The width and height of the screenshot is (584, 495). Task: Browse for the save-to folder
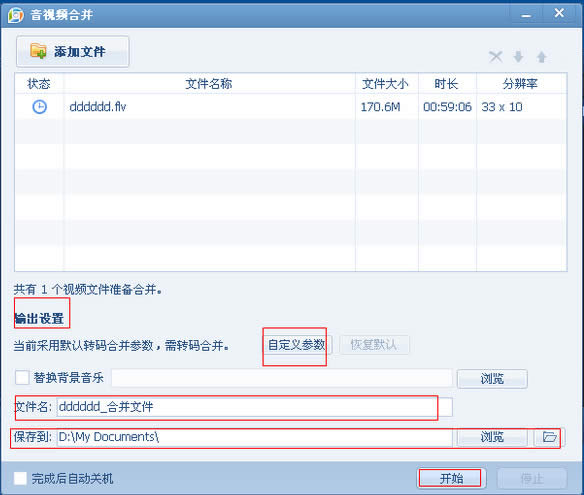492,437
